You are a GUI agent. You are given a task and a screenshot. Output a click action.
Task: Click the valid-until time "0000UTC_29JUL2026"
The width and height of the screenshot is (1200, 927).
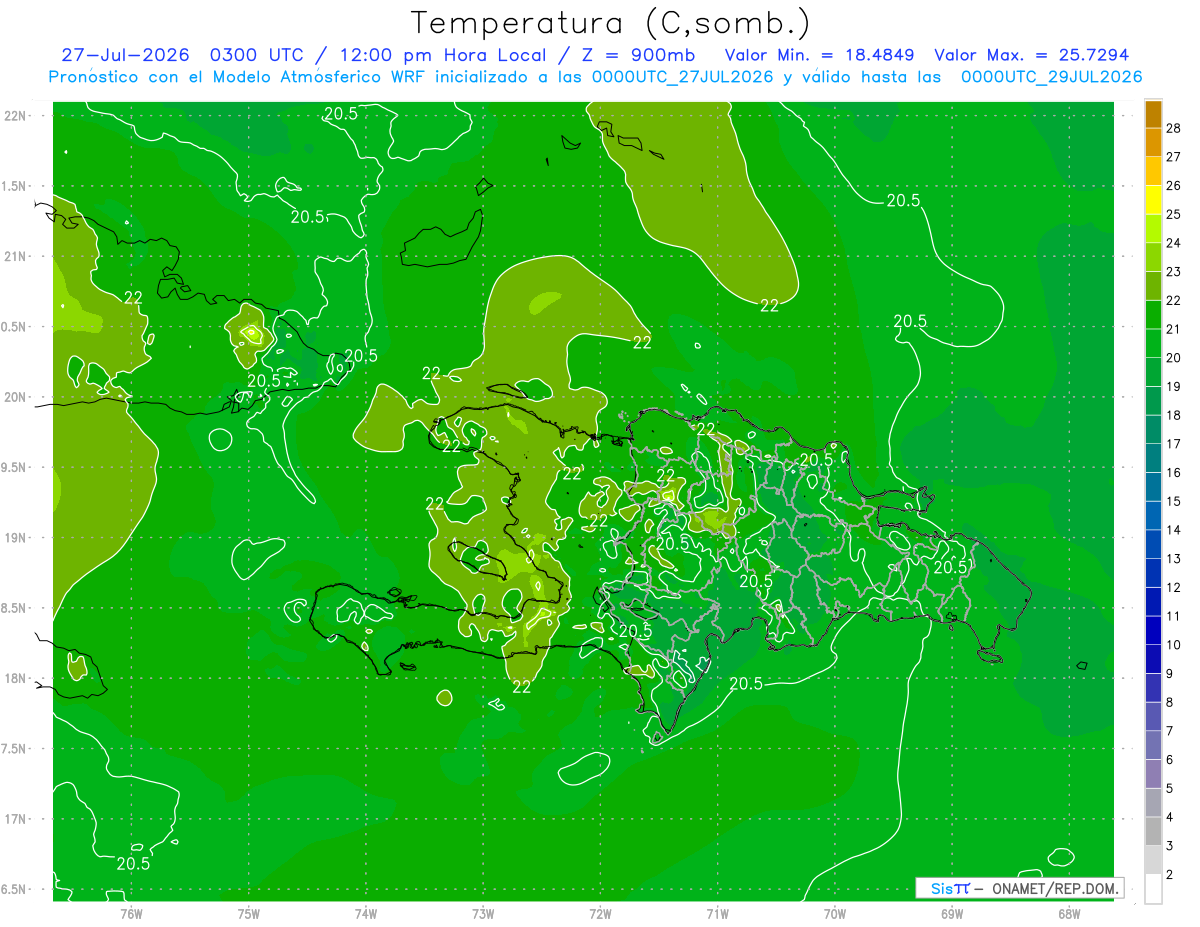(1051, 77)
